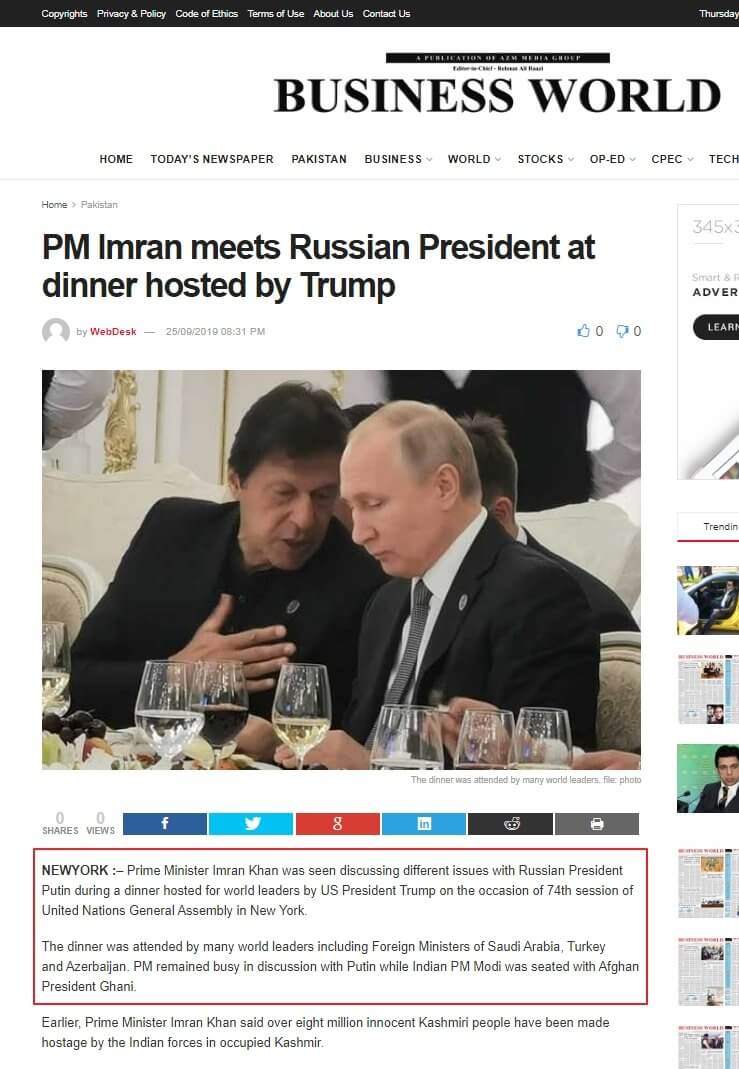739x1069 pixels.
Task: Like the article with thumbs-up icon
Action: 590,331
